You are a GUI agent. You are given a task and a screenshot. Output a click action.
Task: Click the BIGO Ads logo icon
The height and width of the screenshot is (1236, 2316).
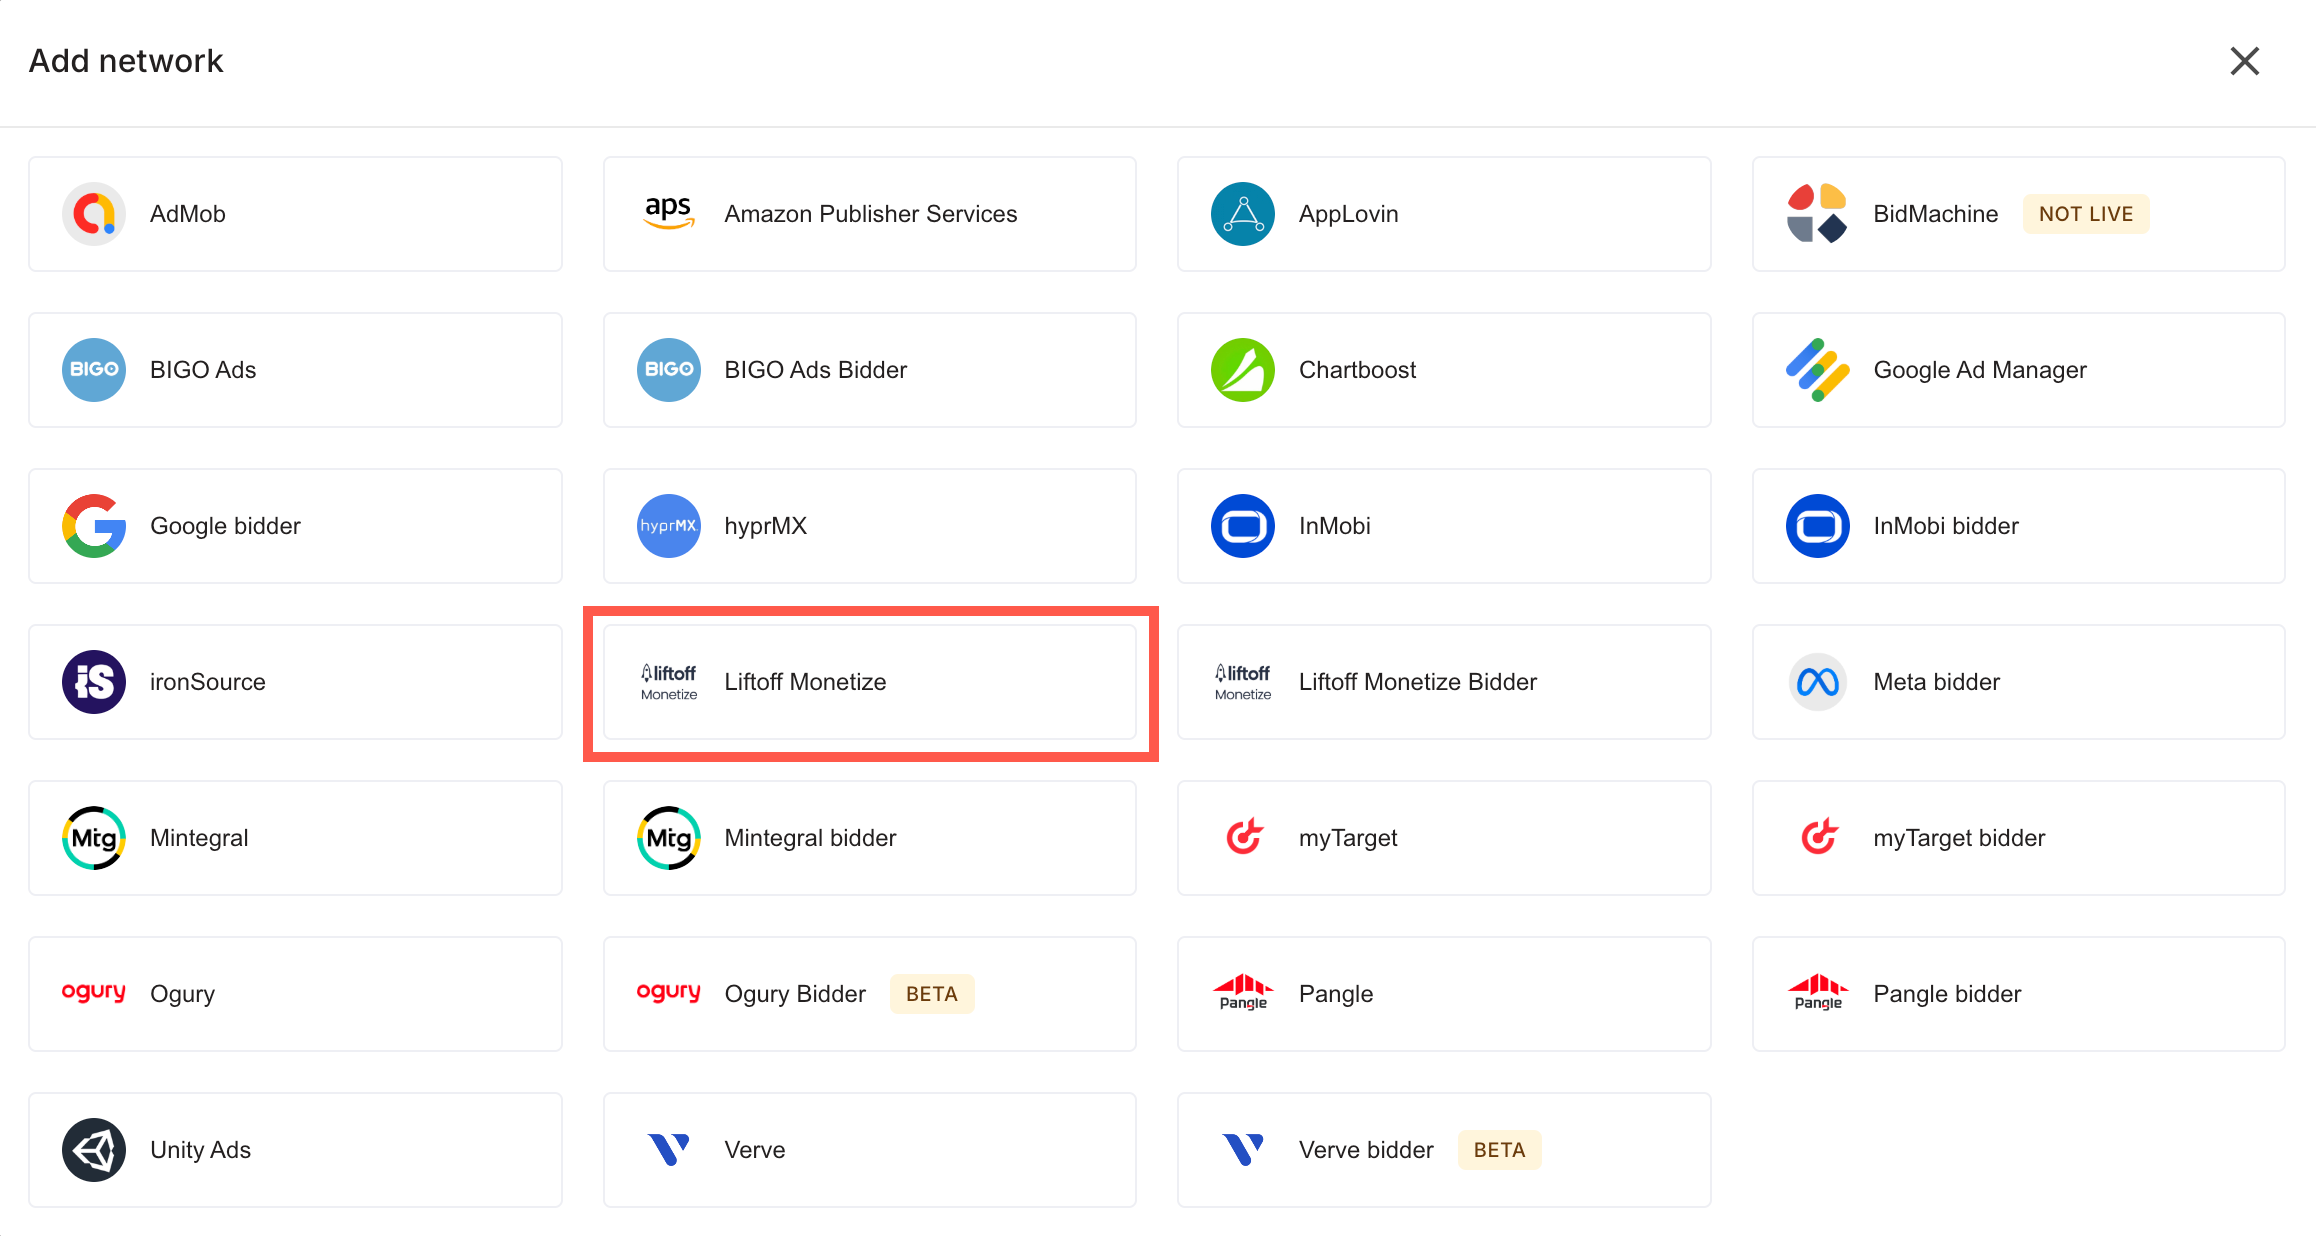[x=94, y=370]
